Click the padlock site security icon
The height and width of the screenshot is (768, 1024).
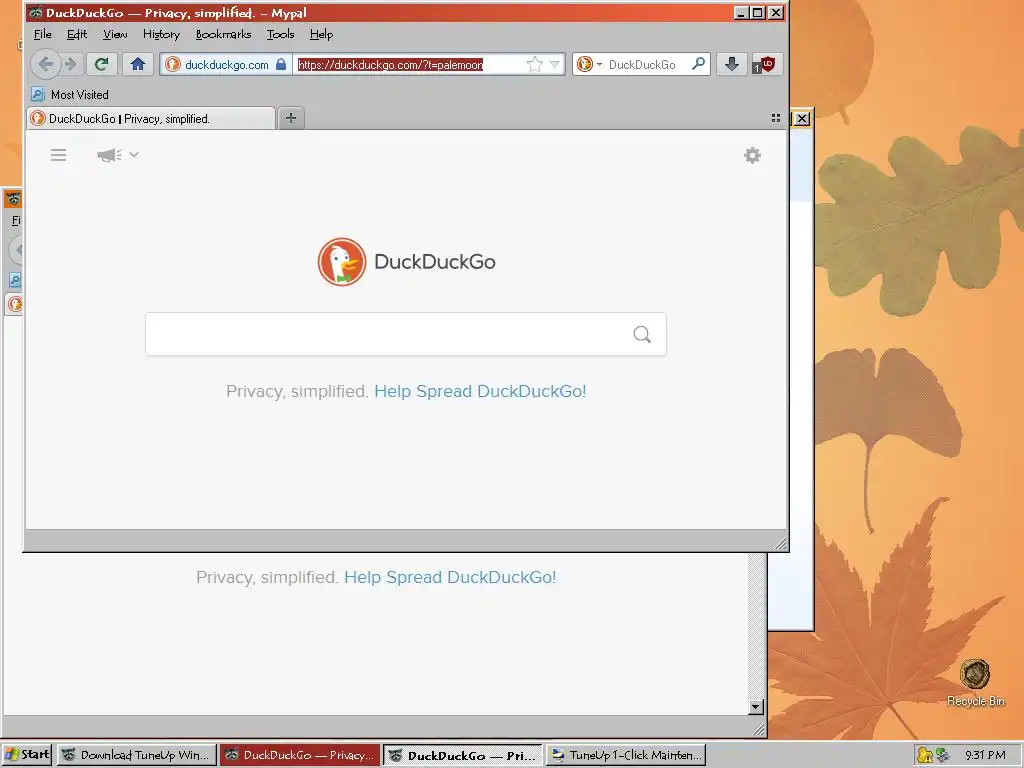(281, 64)
